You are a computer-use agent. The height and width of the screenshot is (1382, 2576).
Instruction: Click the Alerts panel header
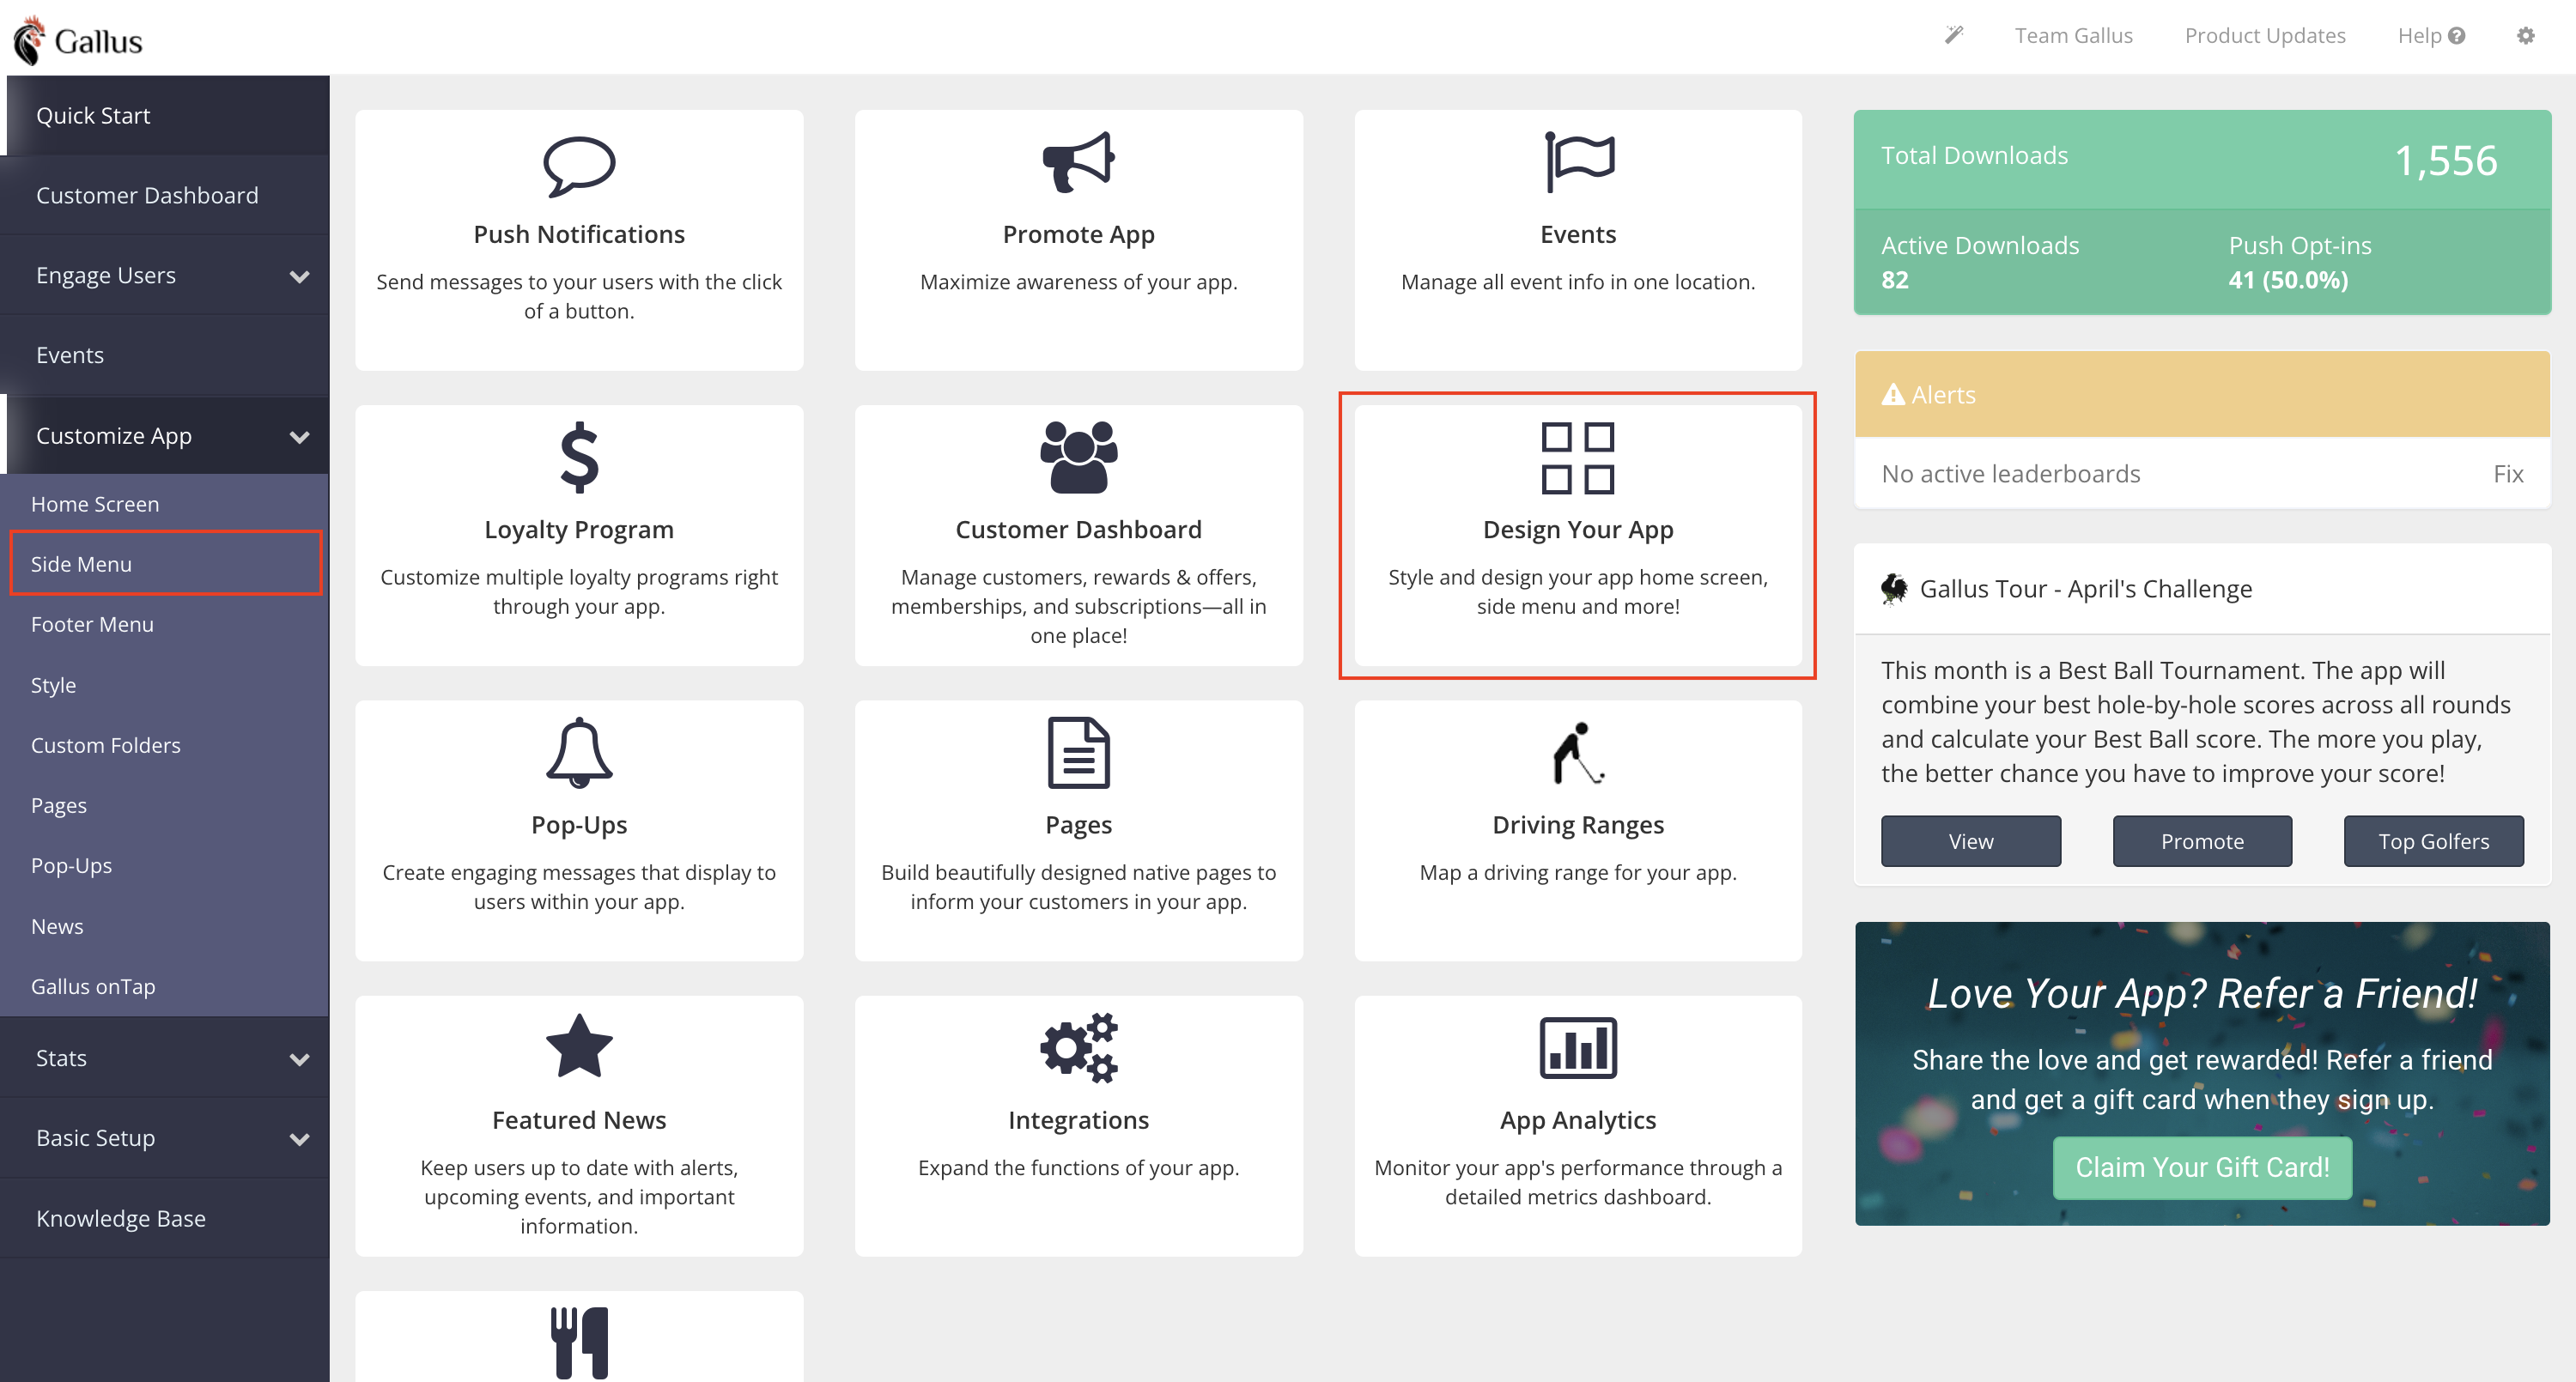(x=2202, y=394)
